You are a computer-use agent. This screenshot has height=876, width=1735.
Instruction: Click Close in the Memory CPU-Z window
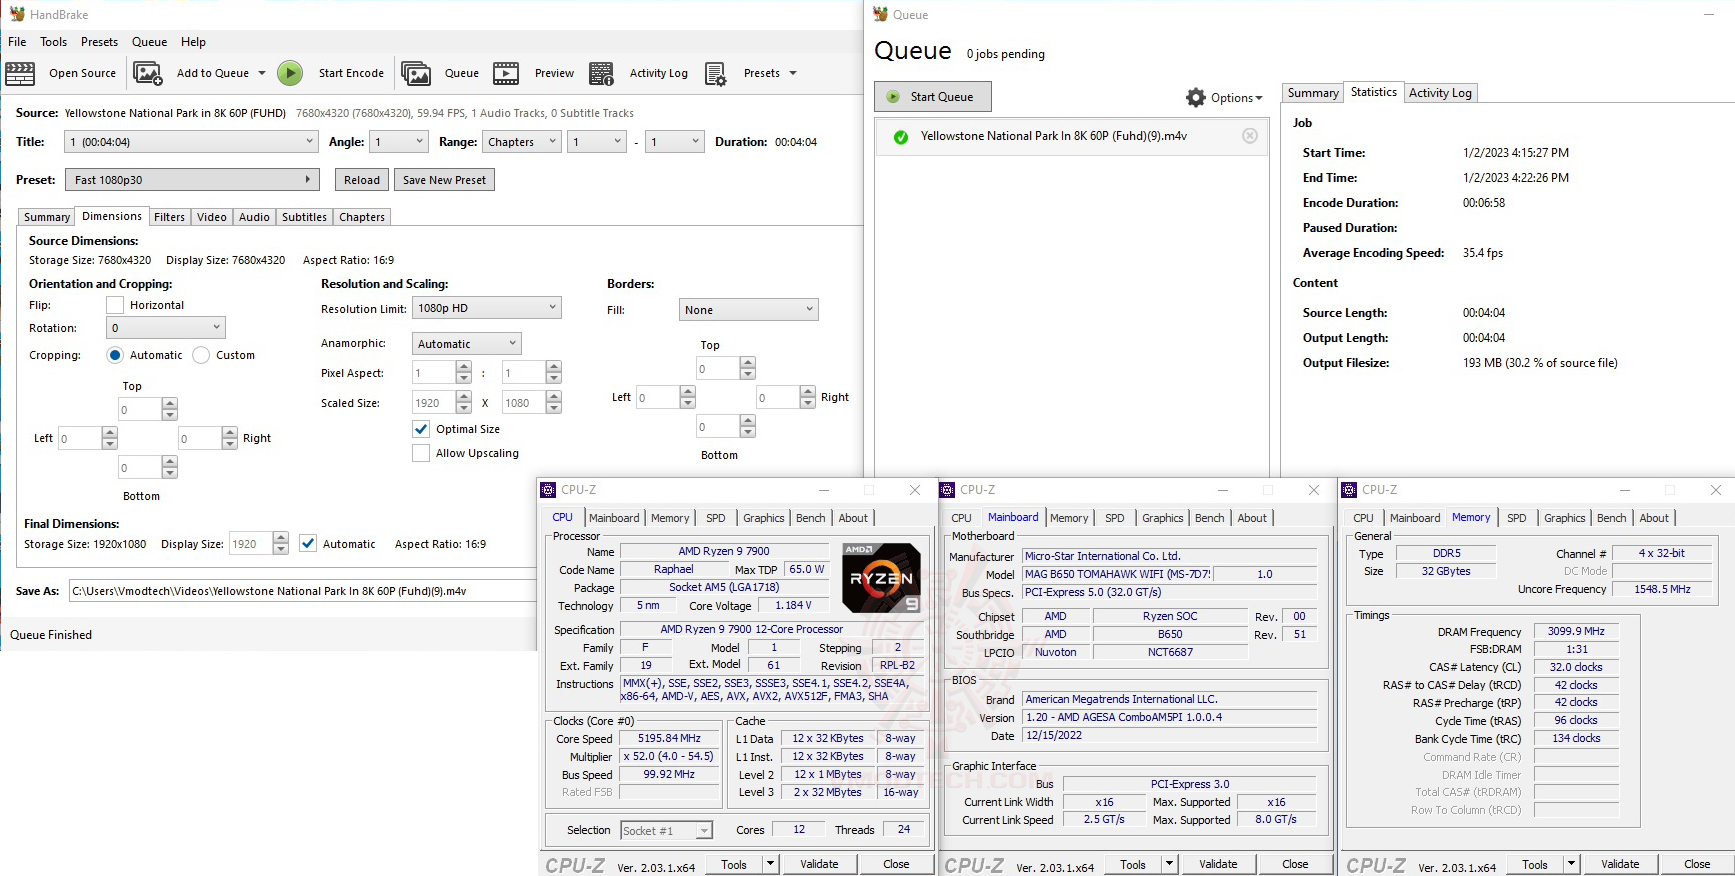point(1697,864)
